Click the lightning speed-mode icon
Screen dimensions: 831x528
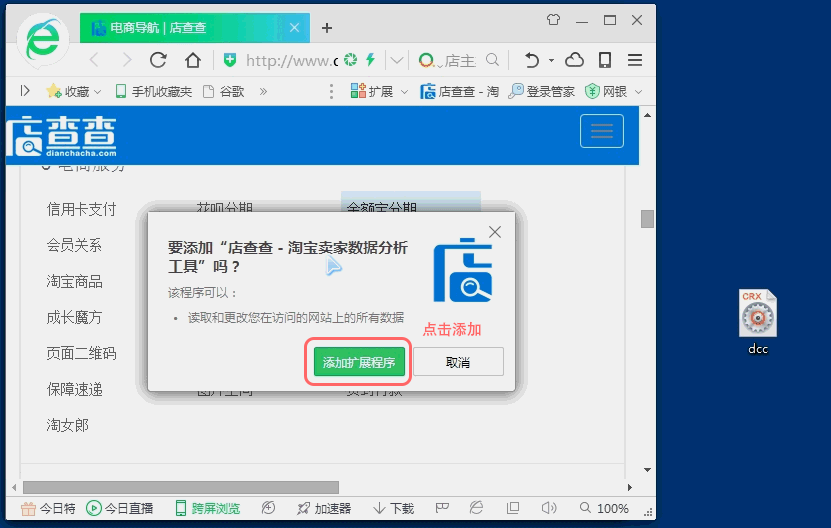[x=370, y=60]
